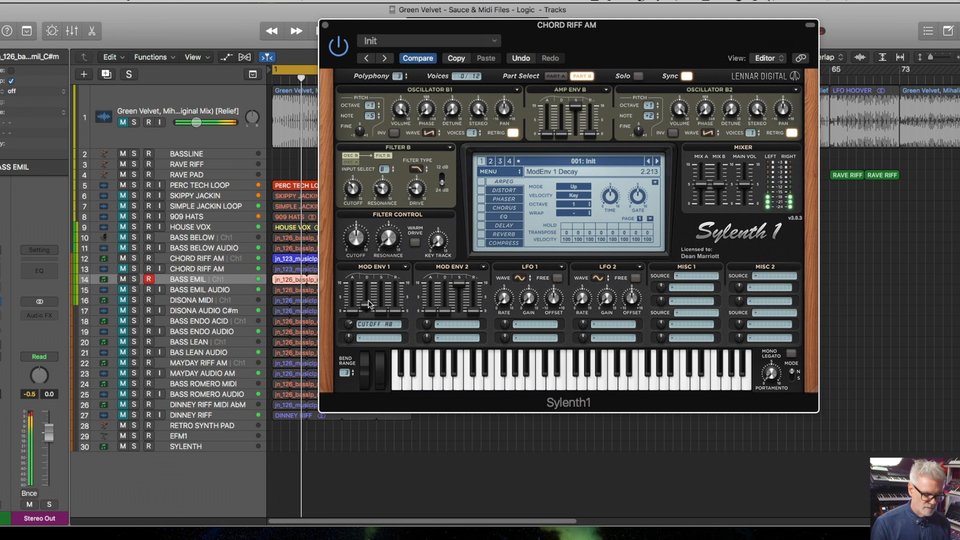Image resolution: width=960 pixels, height=540 pixels.
Task: Select the COMPRESS effect tab
Action: pos(504,243)
